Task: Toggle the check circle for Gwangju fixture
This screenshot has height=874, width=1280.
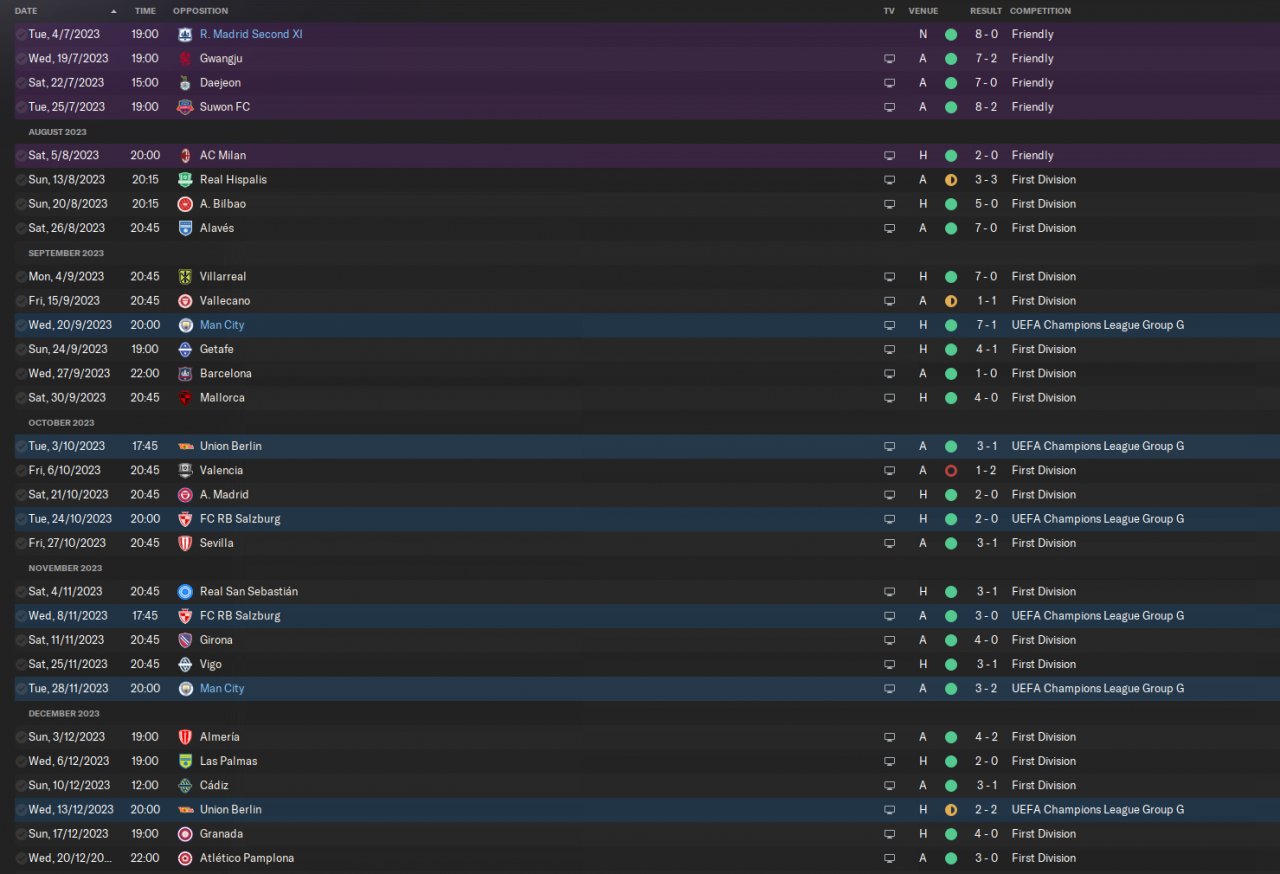Action: 21,59
